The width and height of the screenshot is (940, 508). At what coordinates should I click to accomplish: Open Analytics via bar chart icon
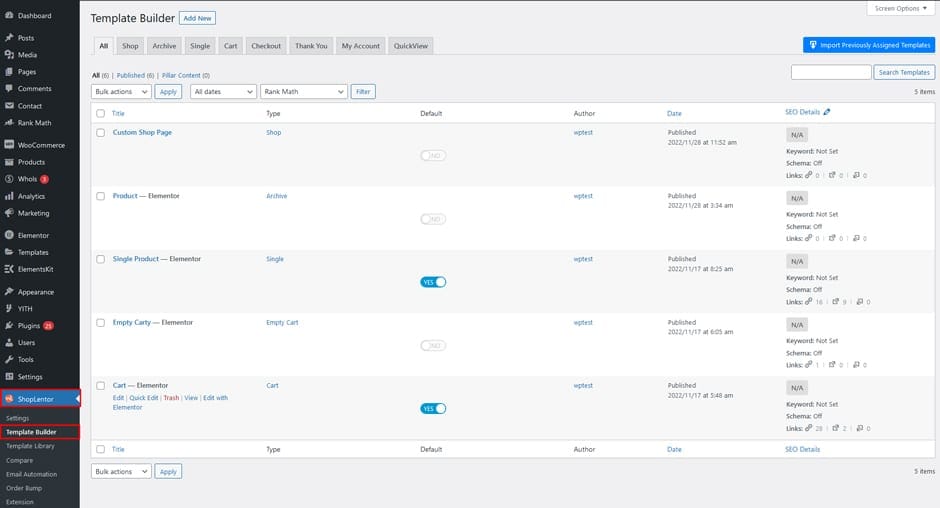pyautogui.click(x=9, y=196)
